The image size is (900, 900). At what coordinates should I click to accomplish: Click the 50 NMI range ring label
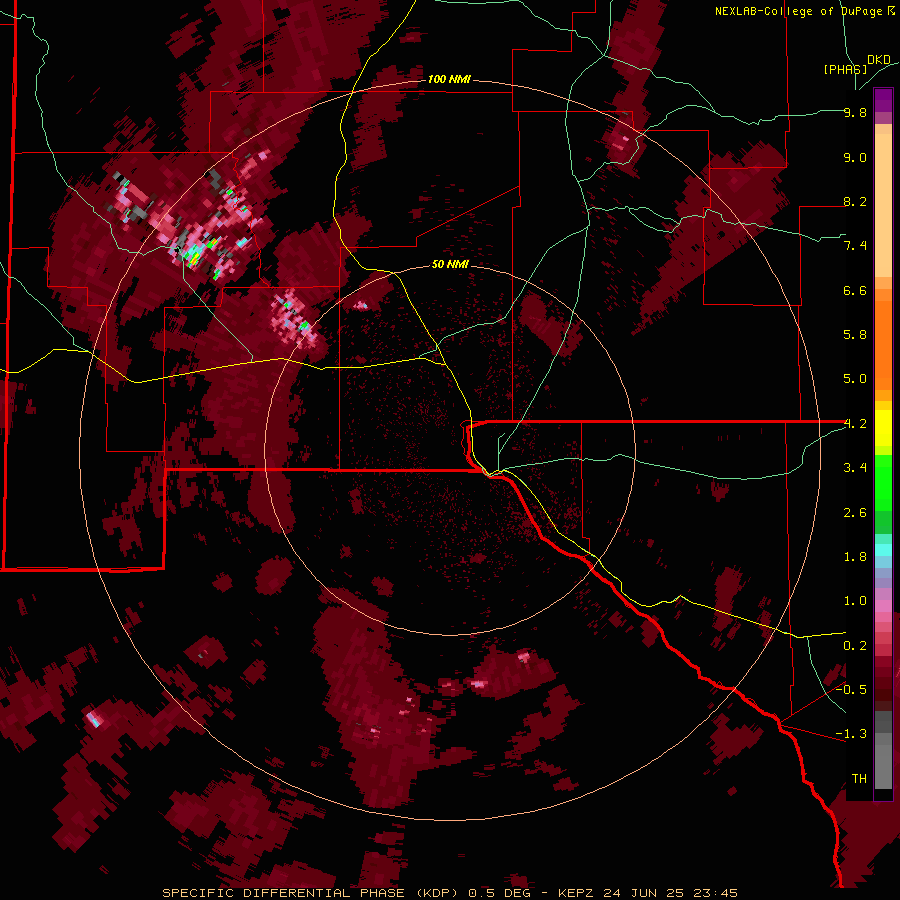click(x=450, y=264)
